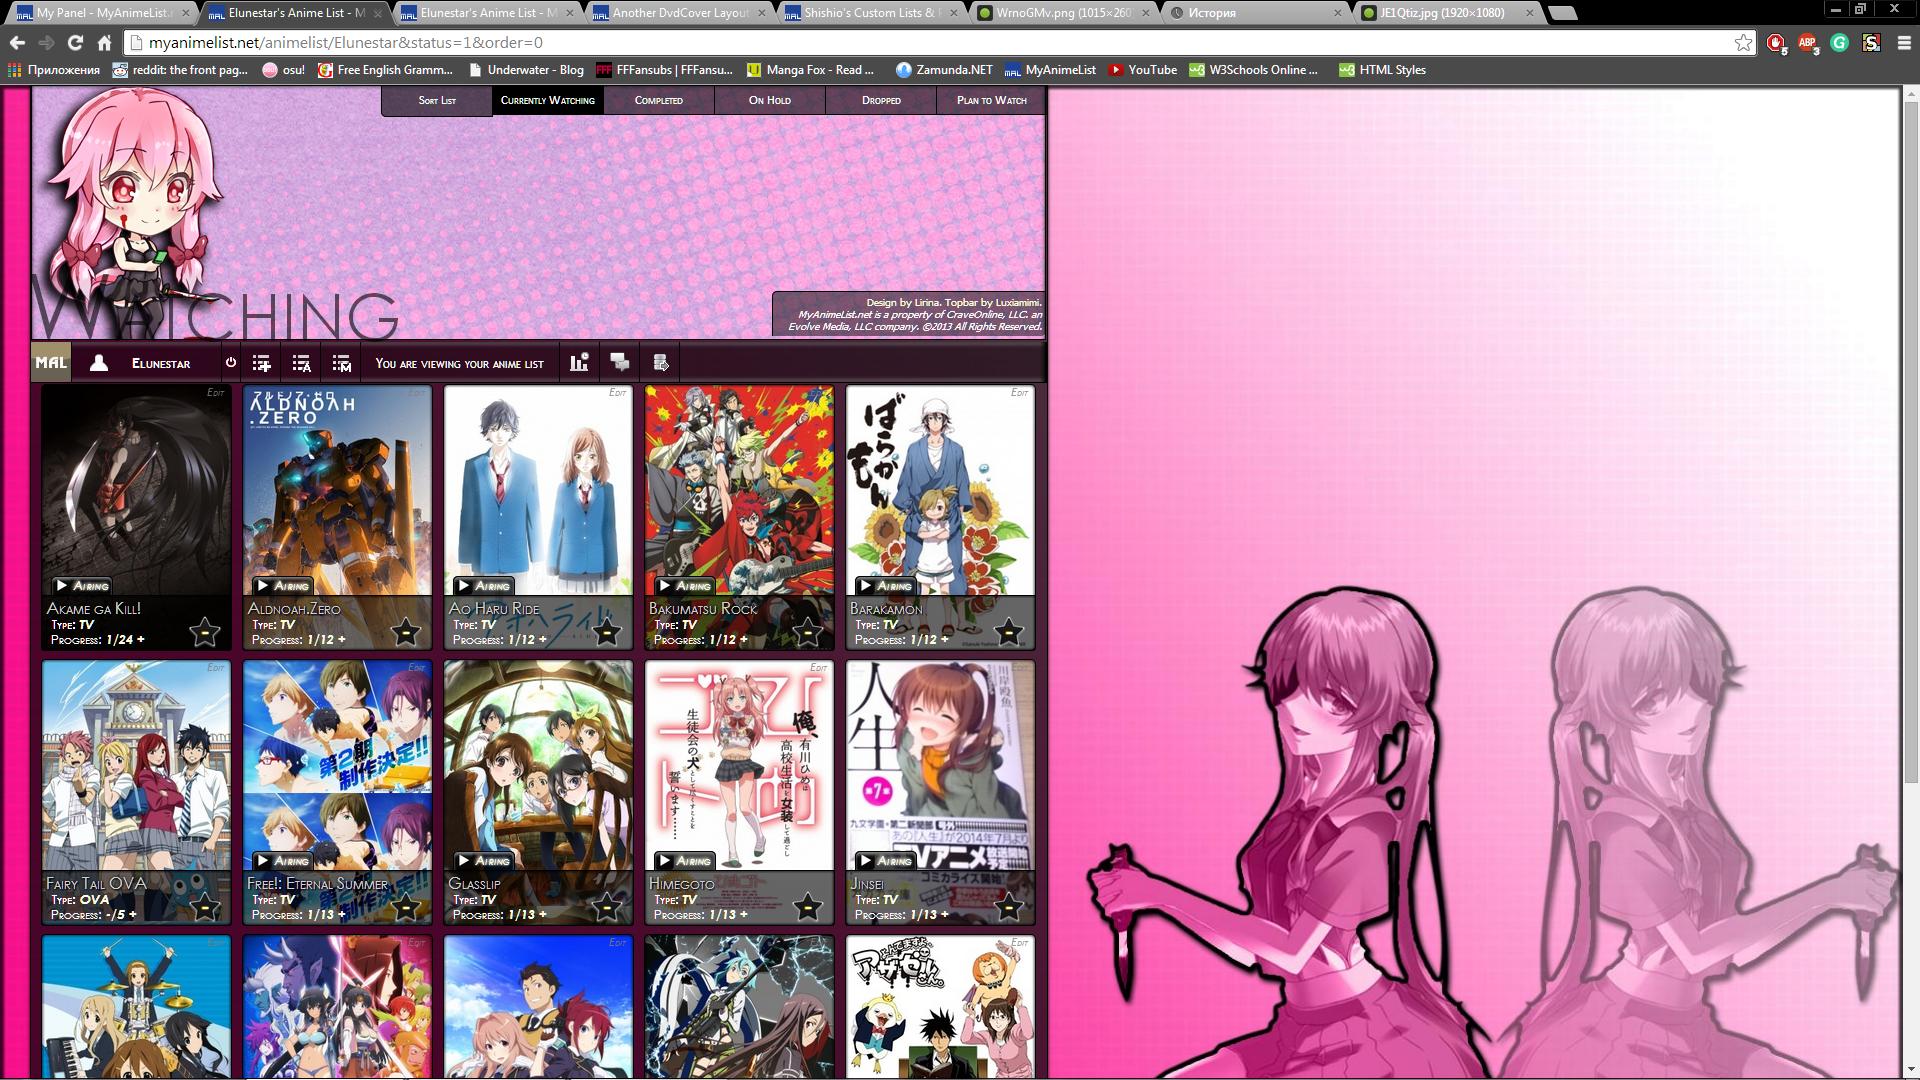Switch to the Completed list tab
1920x1080 pixels.
[658, 100]
